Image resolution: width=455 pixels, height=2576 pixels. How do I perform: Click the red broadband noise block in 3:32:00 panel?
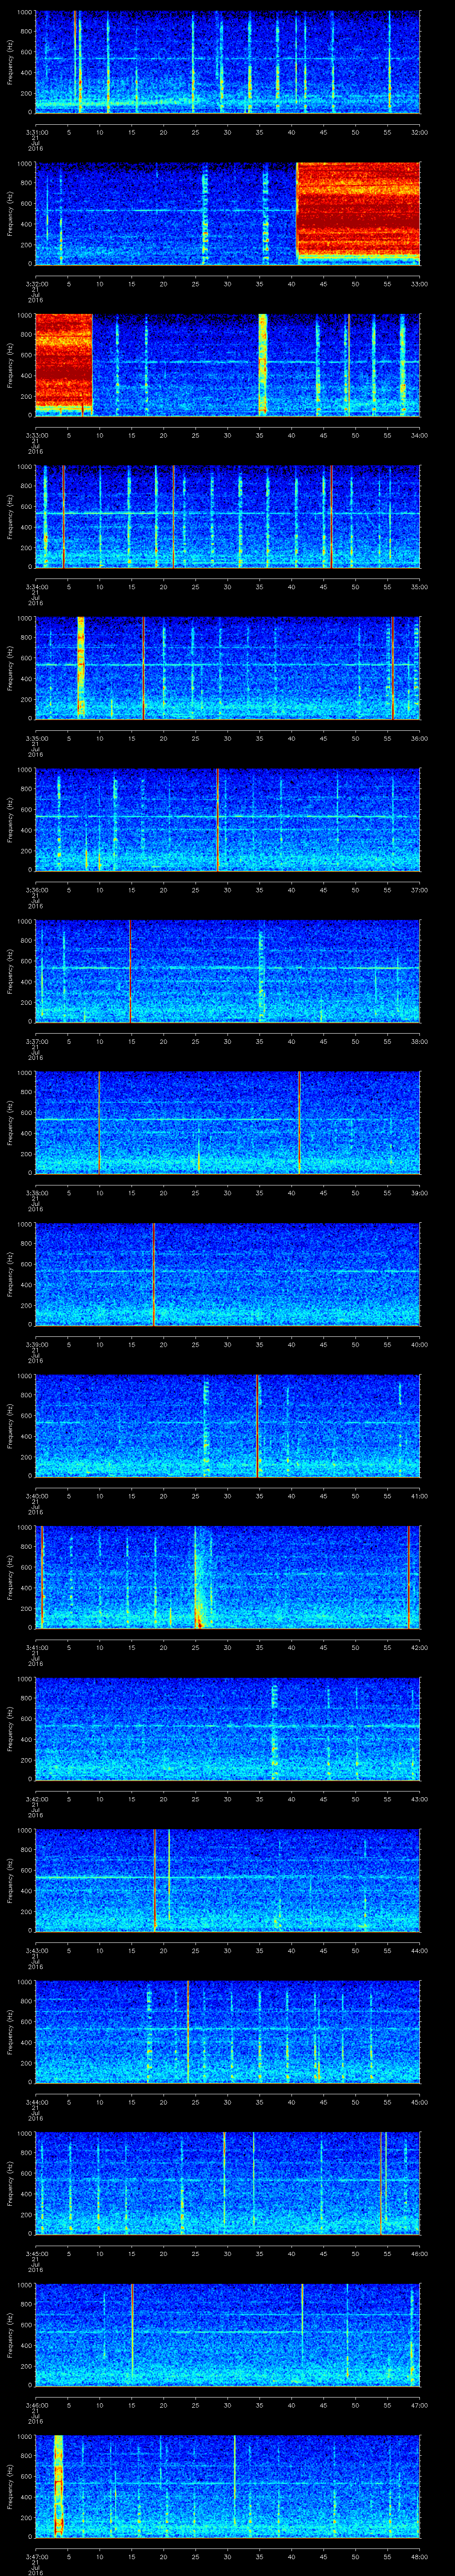[x=358, y=210]
